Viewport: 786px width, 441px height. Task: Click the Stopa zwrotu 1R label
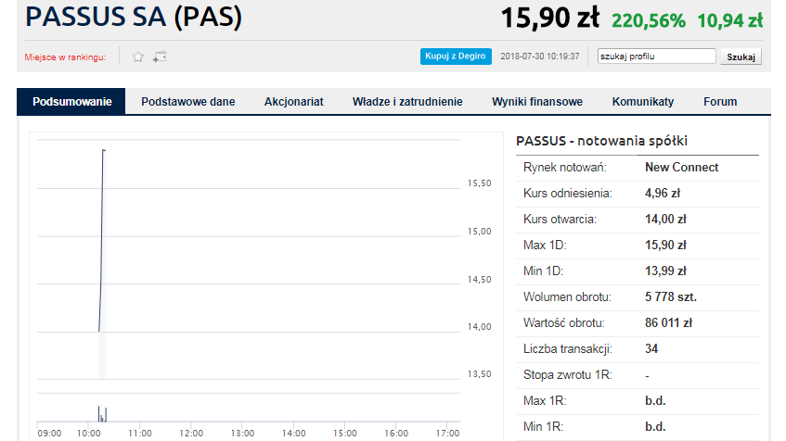[x=567, y=375]
